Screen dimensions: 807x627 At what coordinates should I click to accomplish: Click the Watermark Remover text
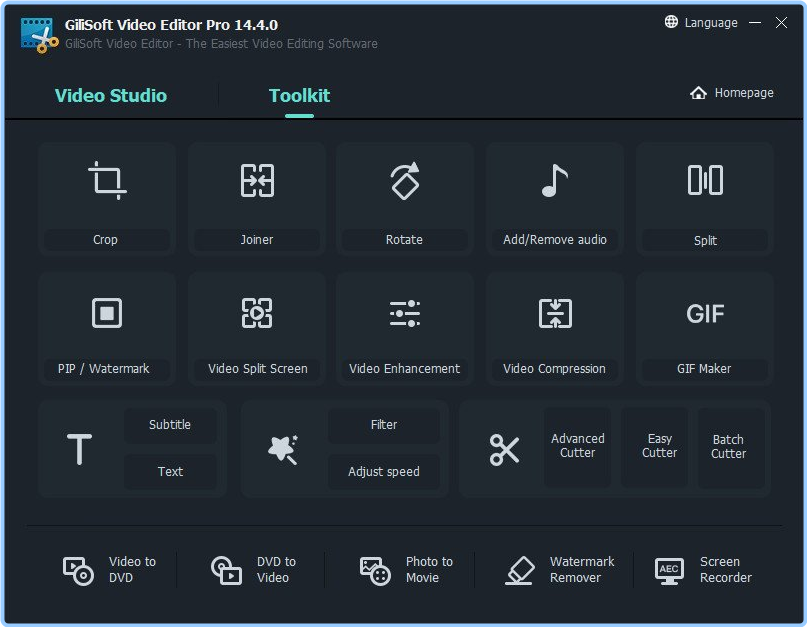pyautogui.click(x=582, y=570)
